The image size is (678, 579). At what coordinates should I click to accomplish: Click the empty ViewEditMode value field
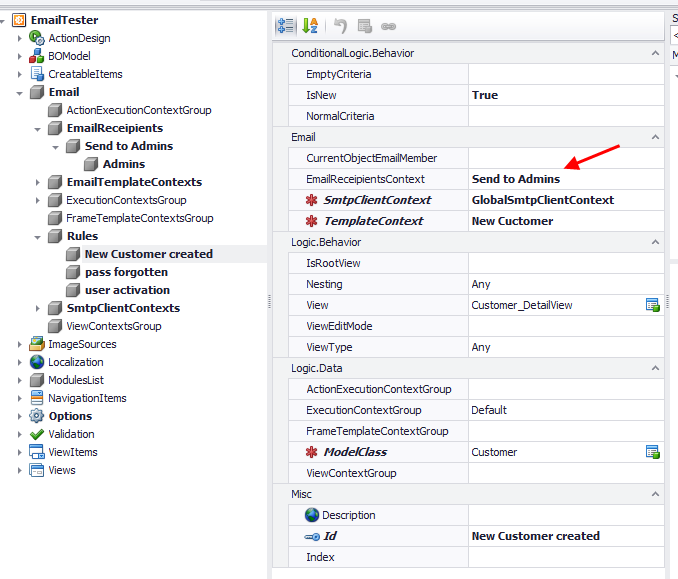pyautogui.click(x=566, y=326)
